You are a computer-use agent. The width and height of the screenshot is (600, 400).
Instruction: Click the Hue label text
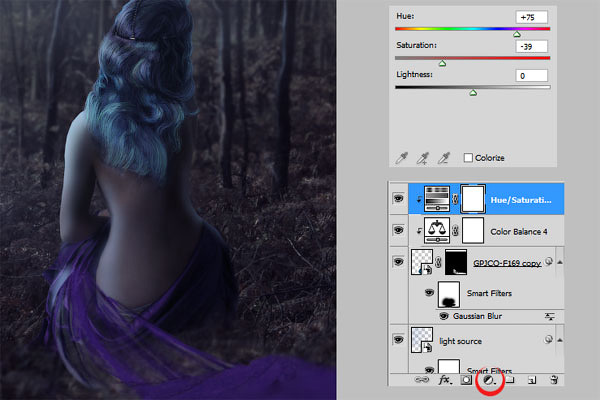click(405, 16)
